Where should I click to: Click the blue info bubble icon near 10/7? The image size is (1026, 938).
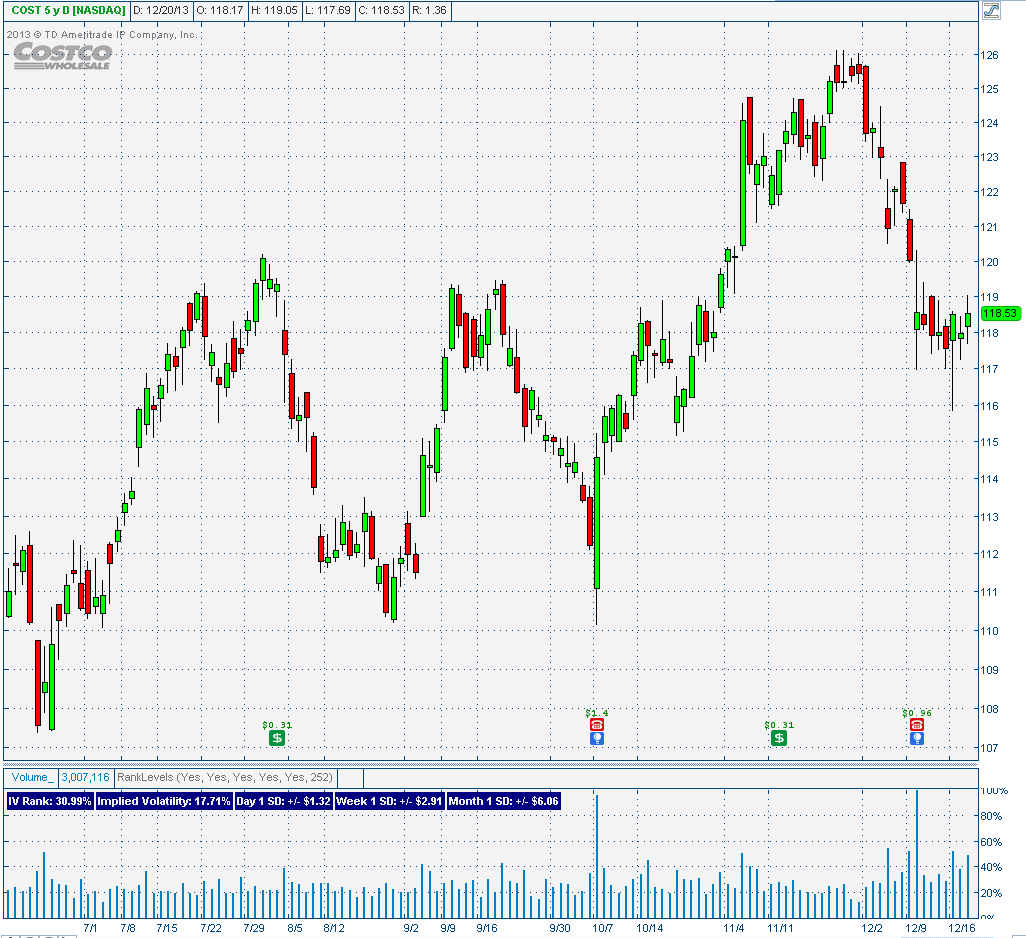point(596,738)
